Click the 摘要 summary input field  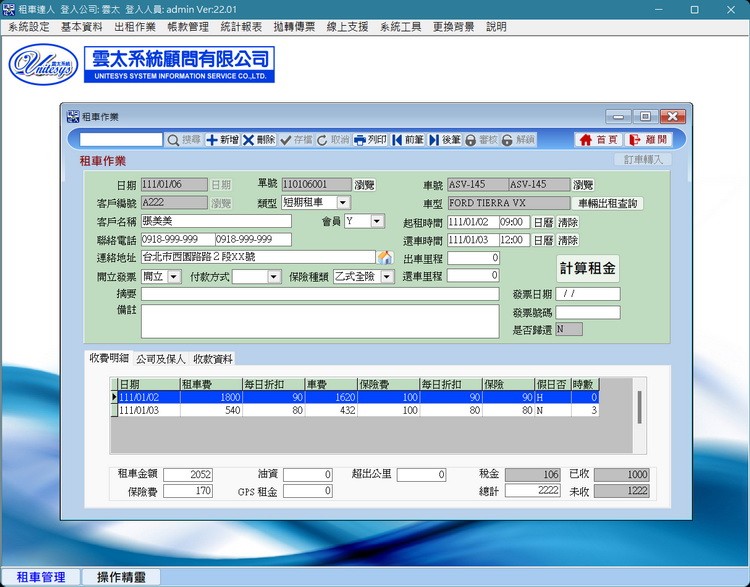(319, 294)
